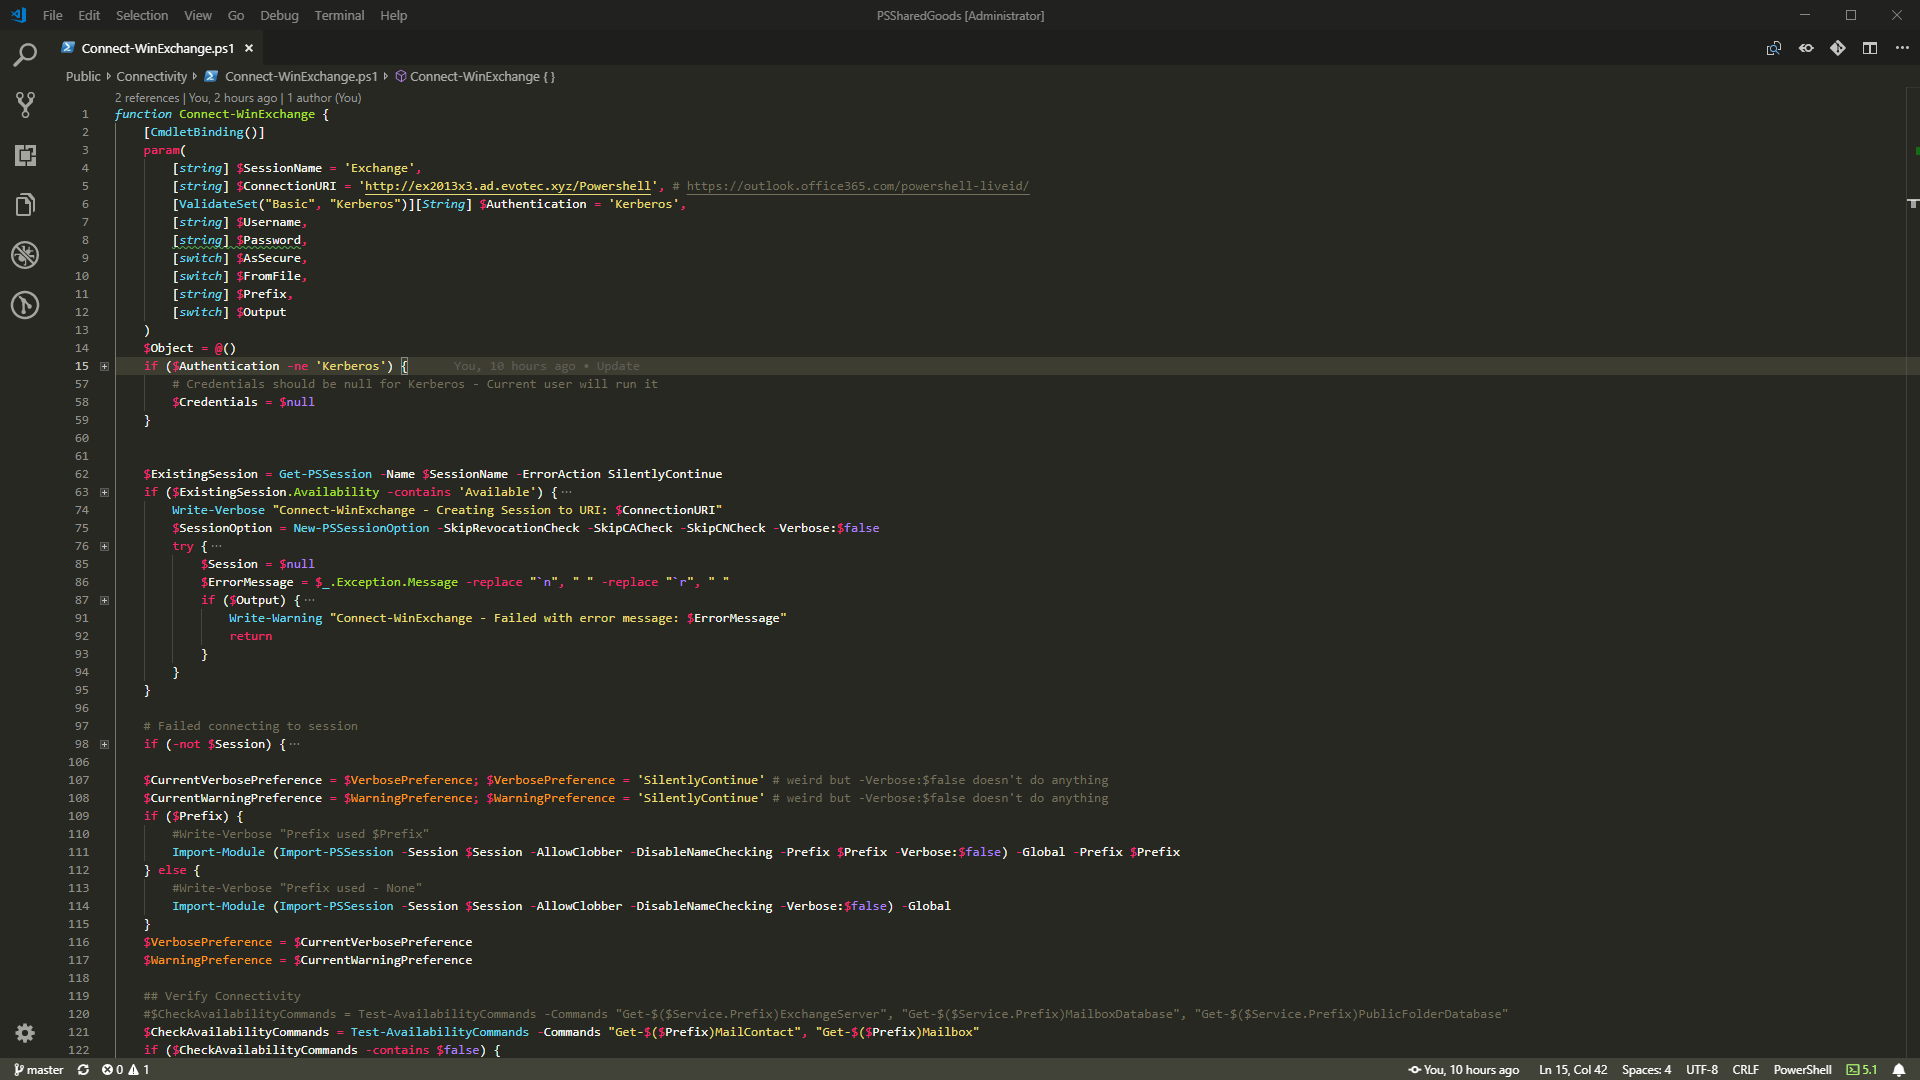Screen dimensions: 1920x1080
Task: Open the Selection menu
Action: (x=141, y=15)
